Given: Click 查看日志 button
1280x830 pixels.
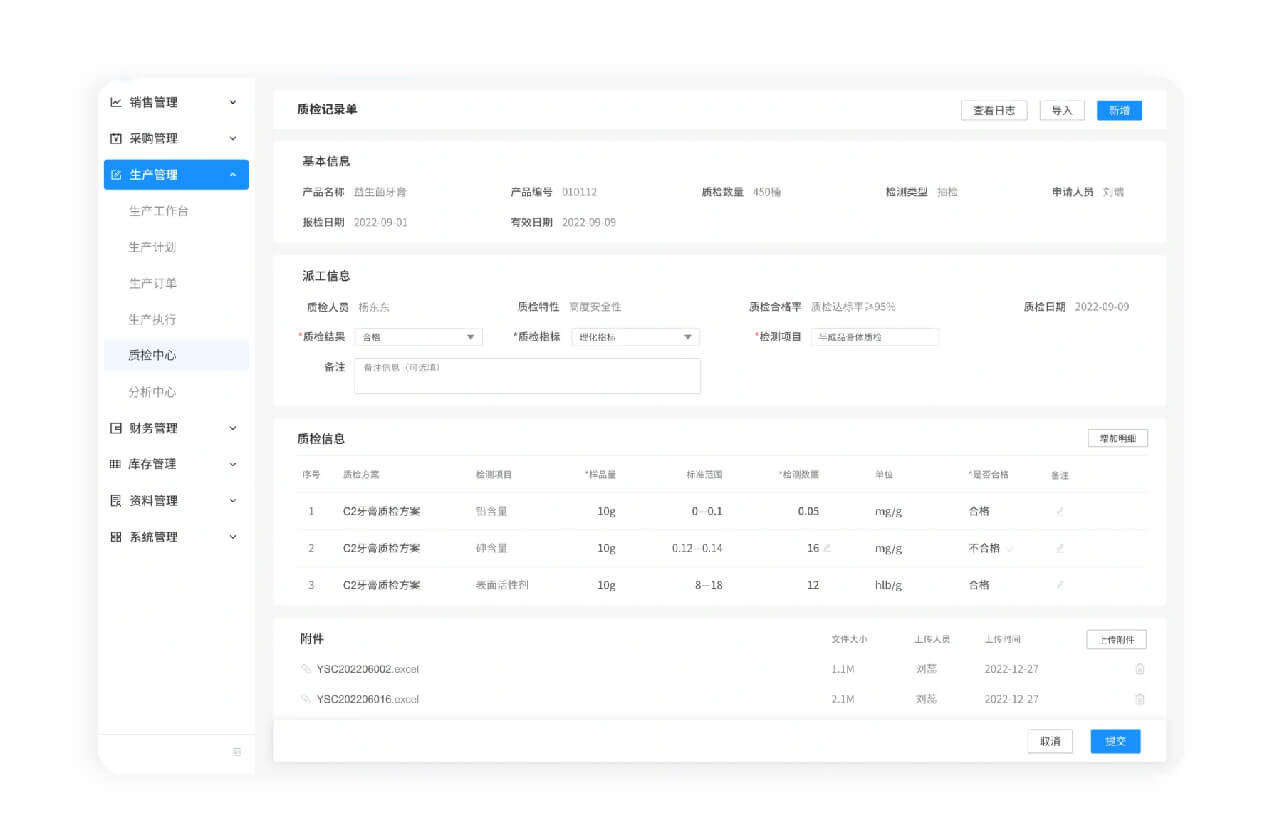Looking at the screenshot, I should pyautogui.click(x=993, y=110).
